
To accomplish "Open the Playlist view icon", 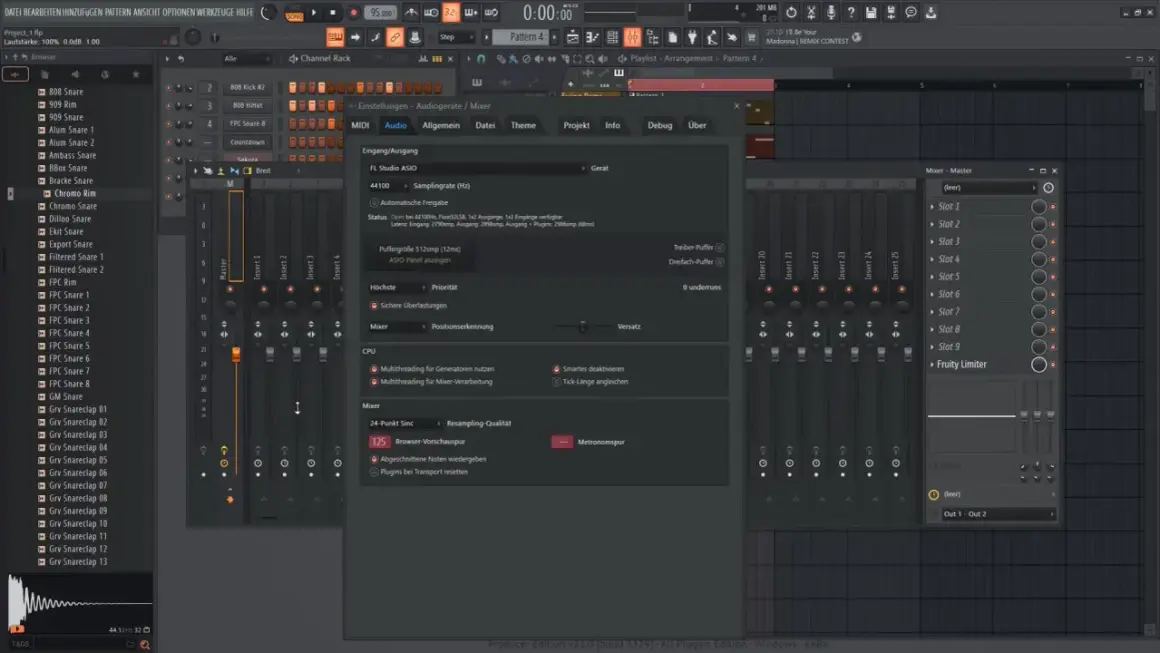I will click(573, 37).
